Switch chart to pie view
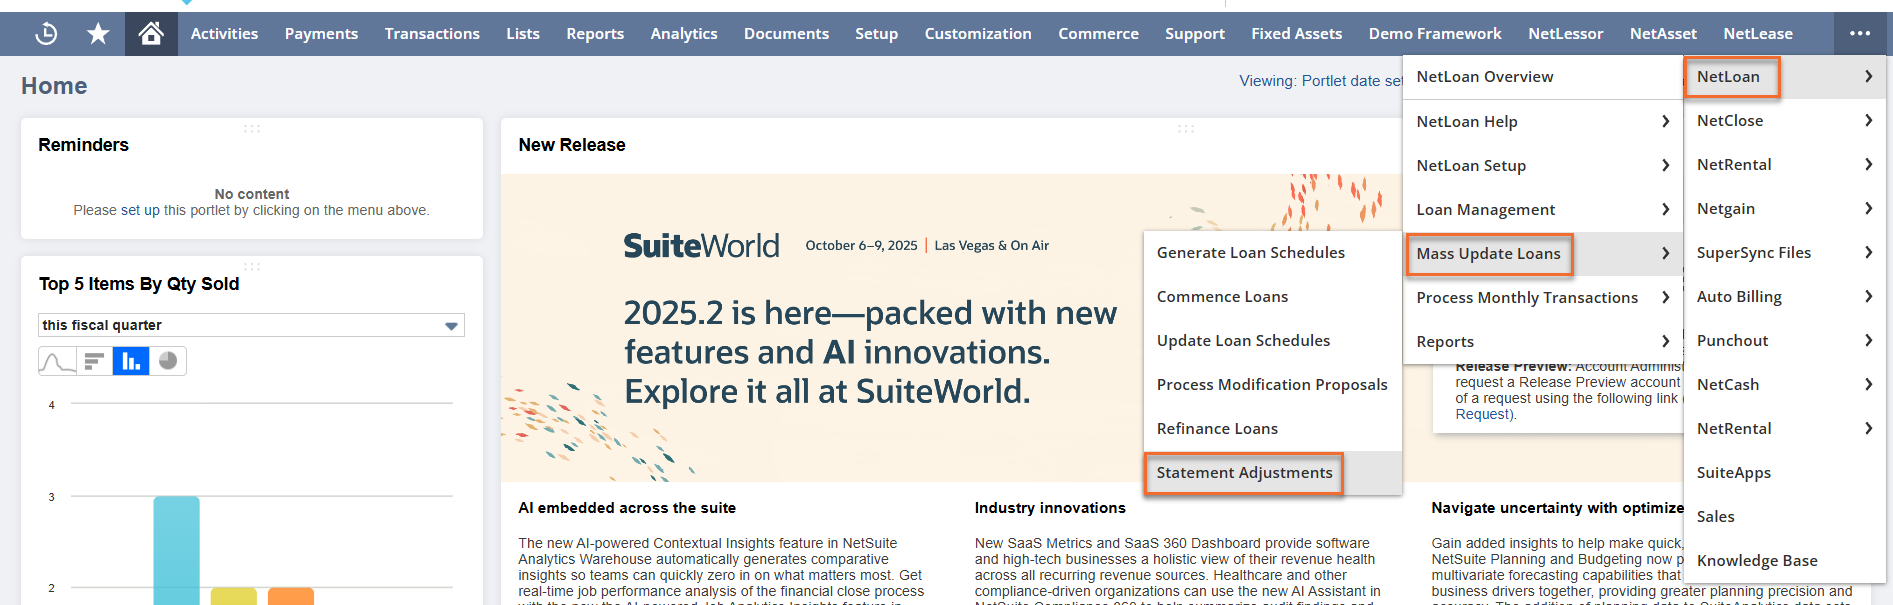Screen dimensions: 1893x605 [168, 361]
